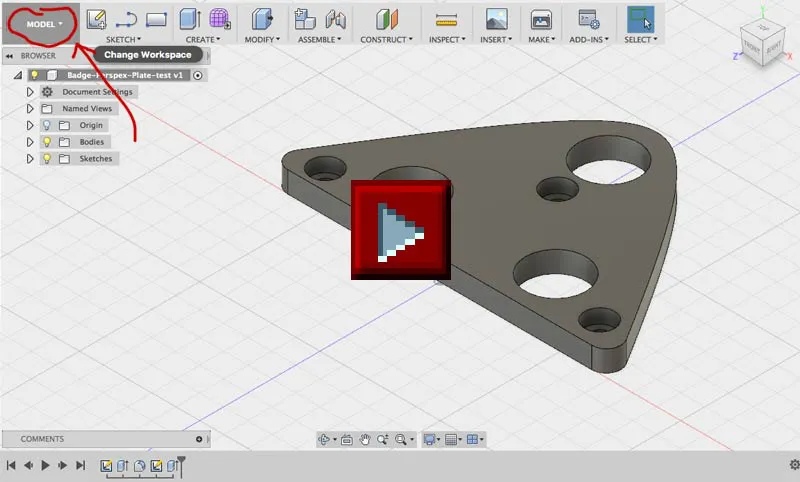Click the timeline end marker
The image size is (800, 482).
181,466
